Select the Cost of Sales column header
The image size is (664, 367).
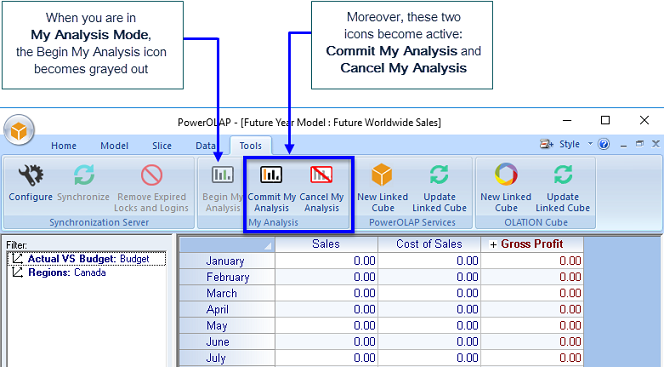click(x=429, y=244)
